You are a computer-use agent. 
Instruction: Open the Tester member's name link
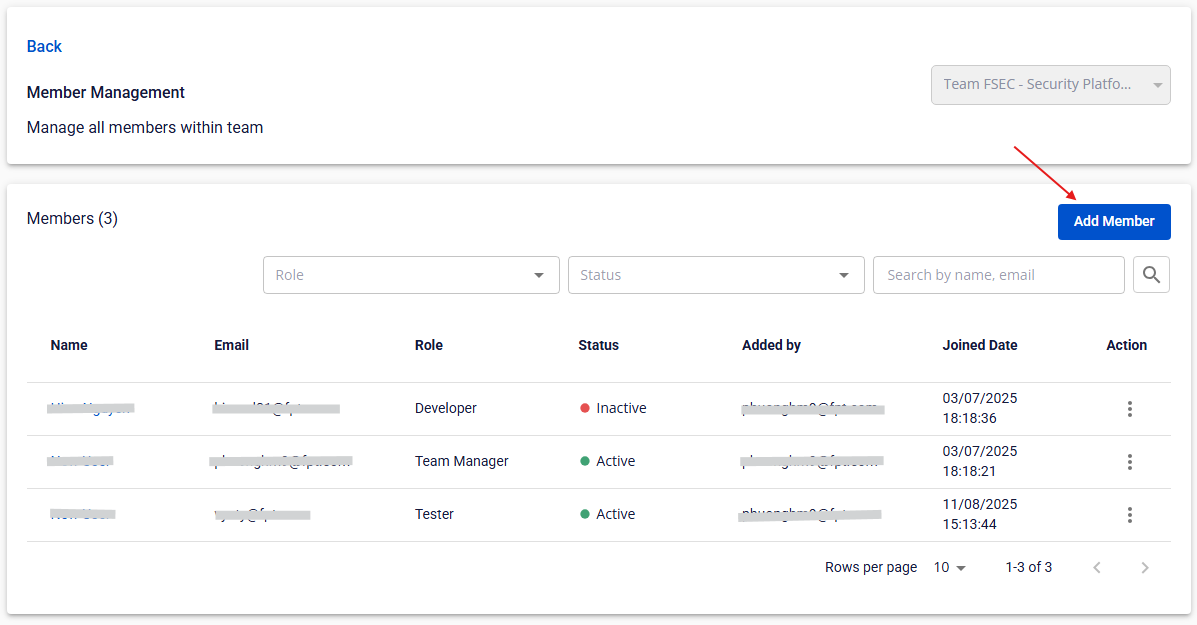(x=82, y=514)
